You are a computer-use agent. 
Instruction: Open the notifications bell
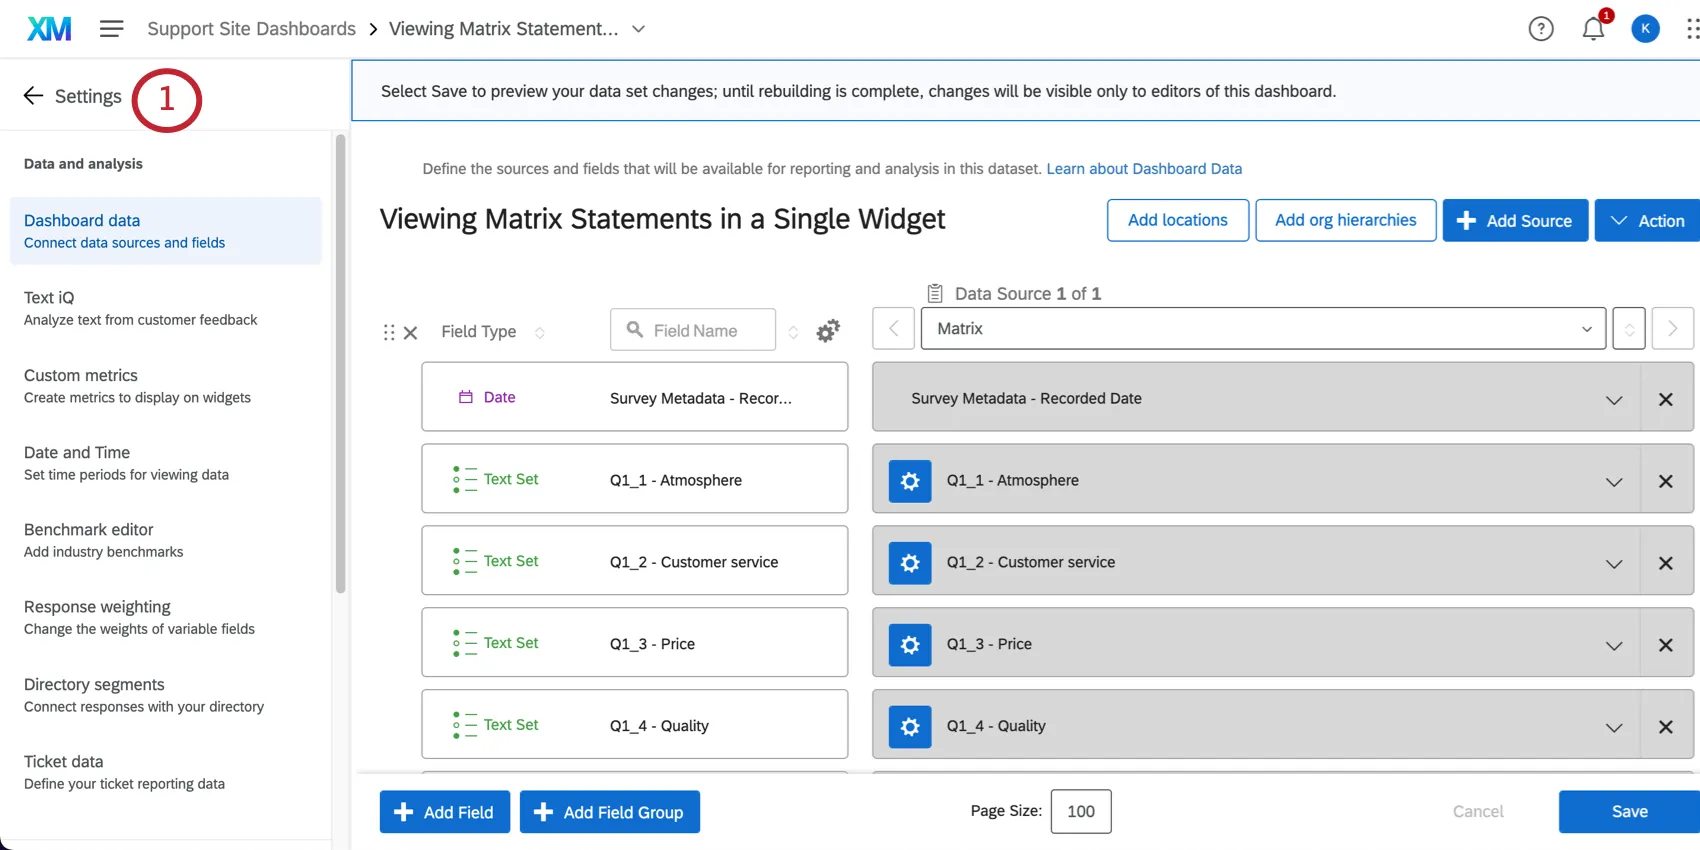point(1593,29)
